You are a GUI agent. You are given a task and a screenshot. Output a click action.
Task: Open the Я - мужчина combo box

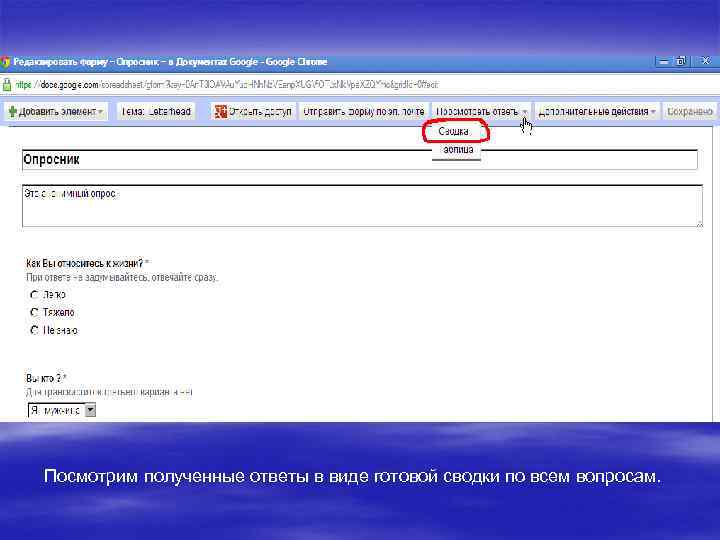(x=62, y=410)
